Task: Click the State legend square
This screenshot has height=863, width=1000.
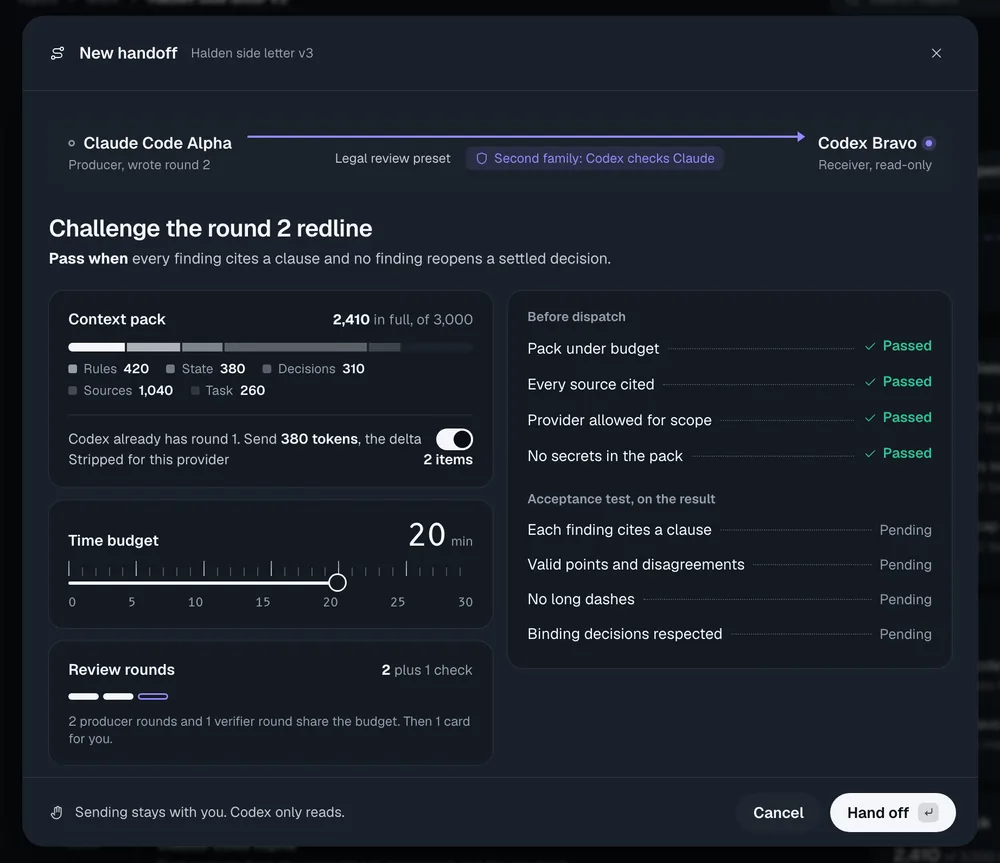Action: [x=170, y=369]
